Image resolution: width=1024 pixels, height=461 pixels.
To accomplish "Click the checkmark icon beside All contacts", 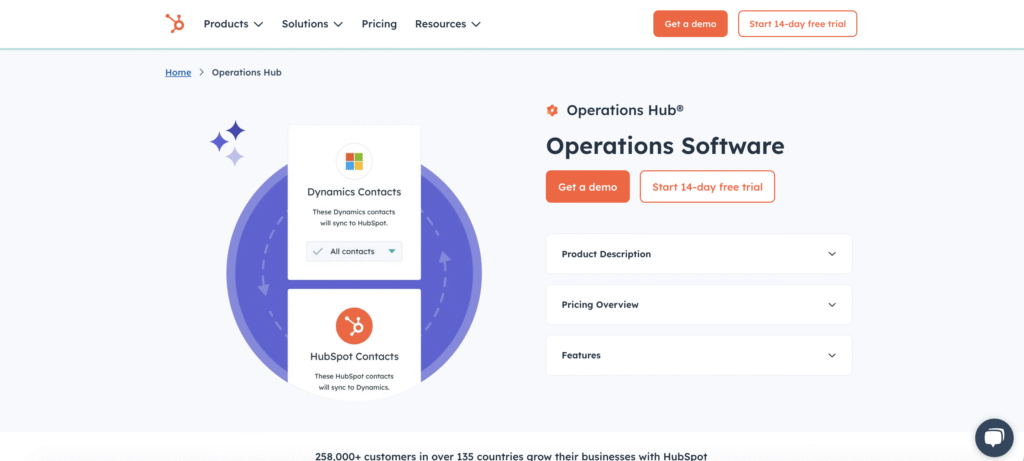I will click(318, 251).
